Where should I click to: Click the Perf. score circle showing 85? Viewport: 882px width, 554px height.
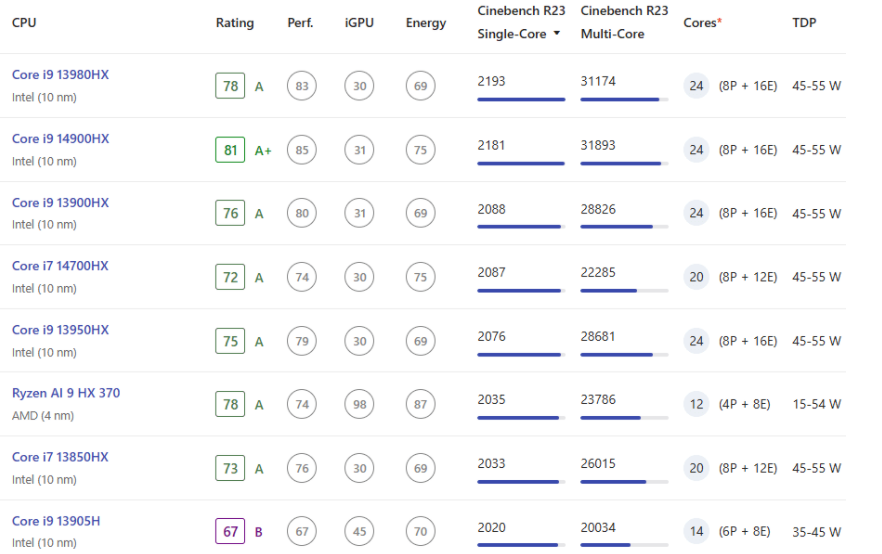[302, 150]
